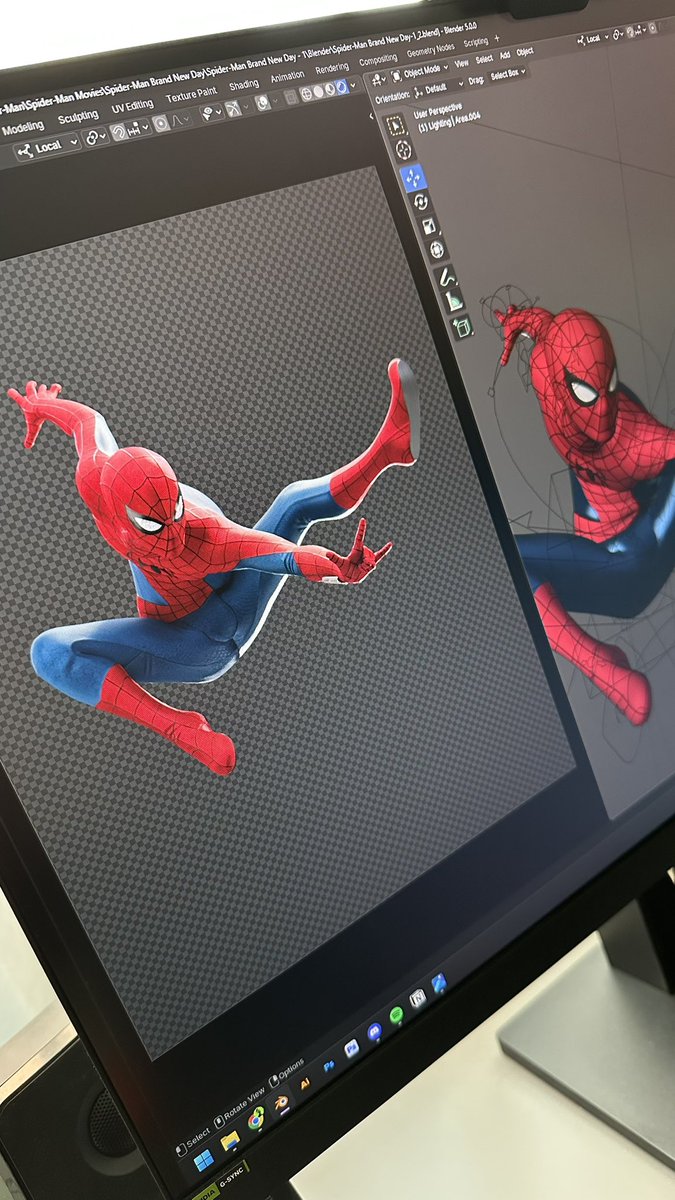The image size is (675, 1200).
Task: Switch to the Sculpting workspace tab
Action: [x=78, y=117]
